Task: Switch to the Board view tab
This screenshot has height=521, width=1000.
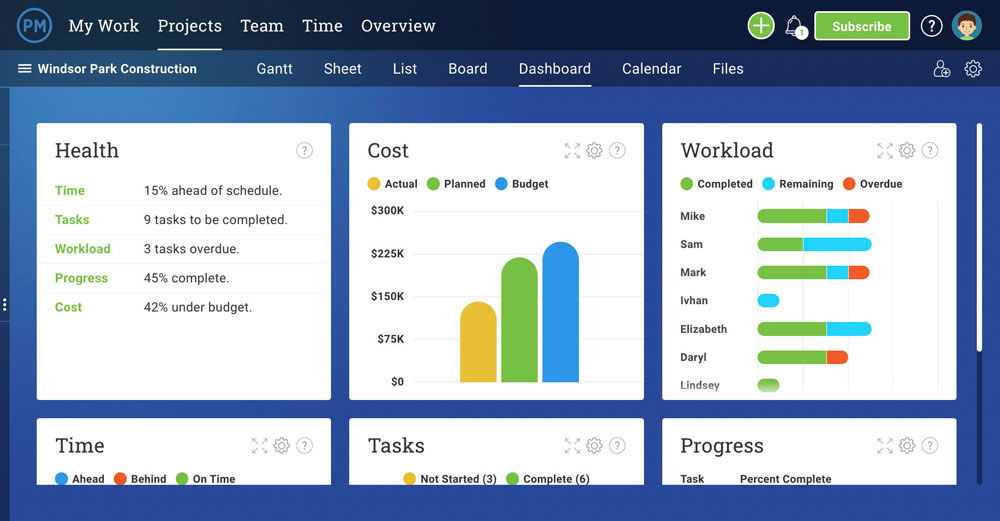Action: tap(467, 69)
